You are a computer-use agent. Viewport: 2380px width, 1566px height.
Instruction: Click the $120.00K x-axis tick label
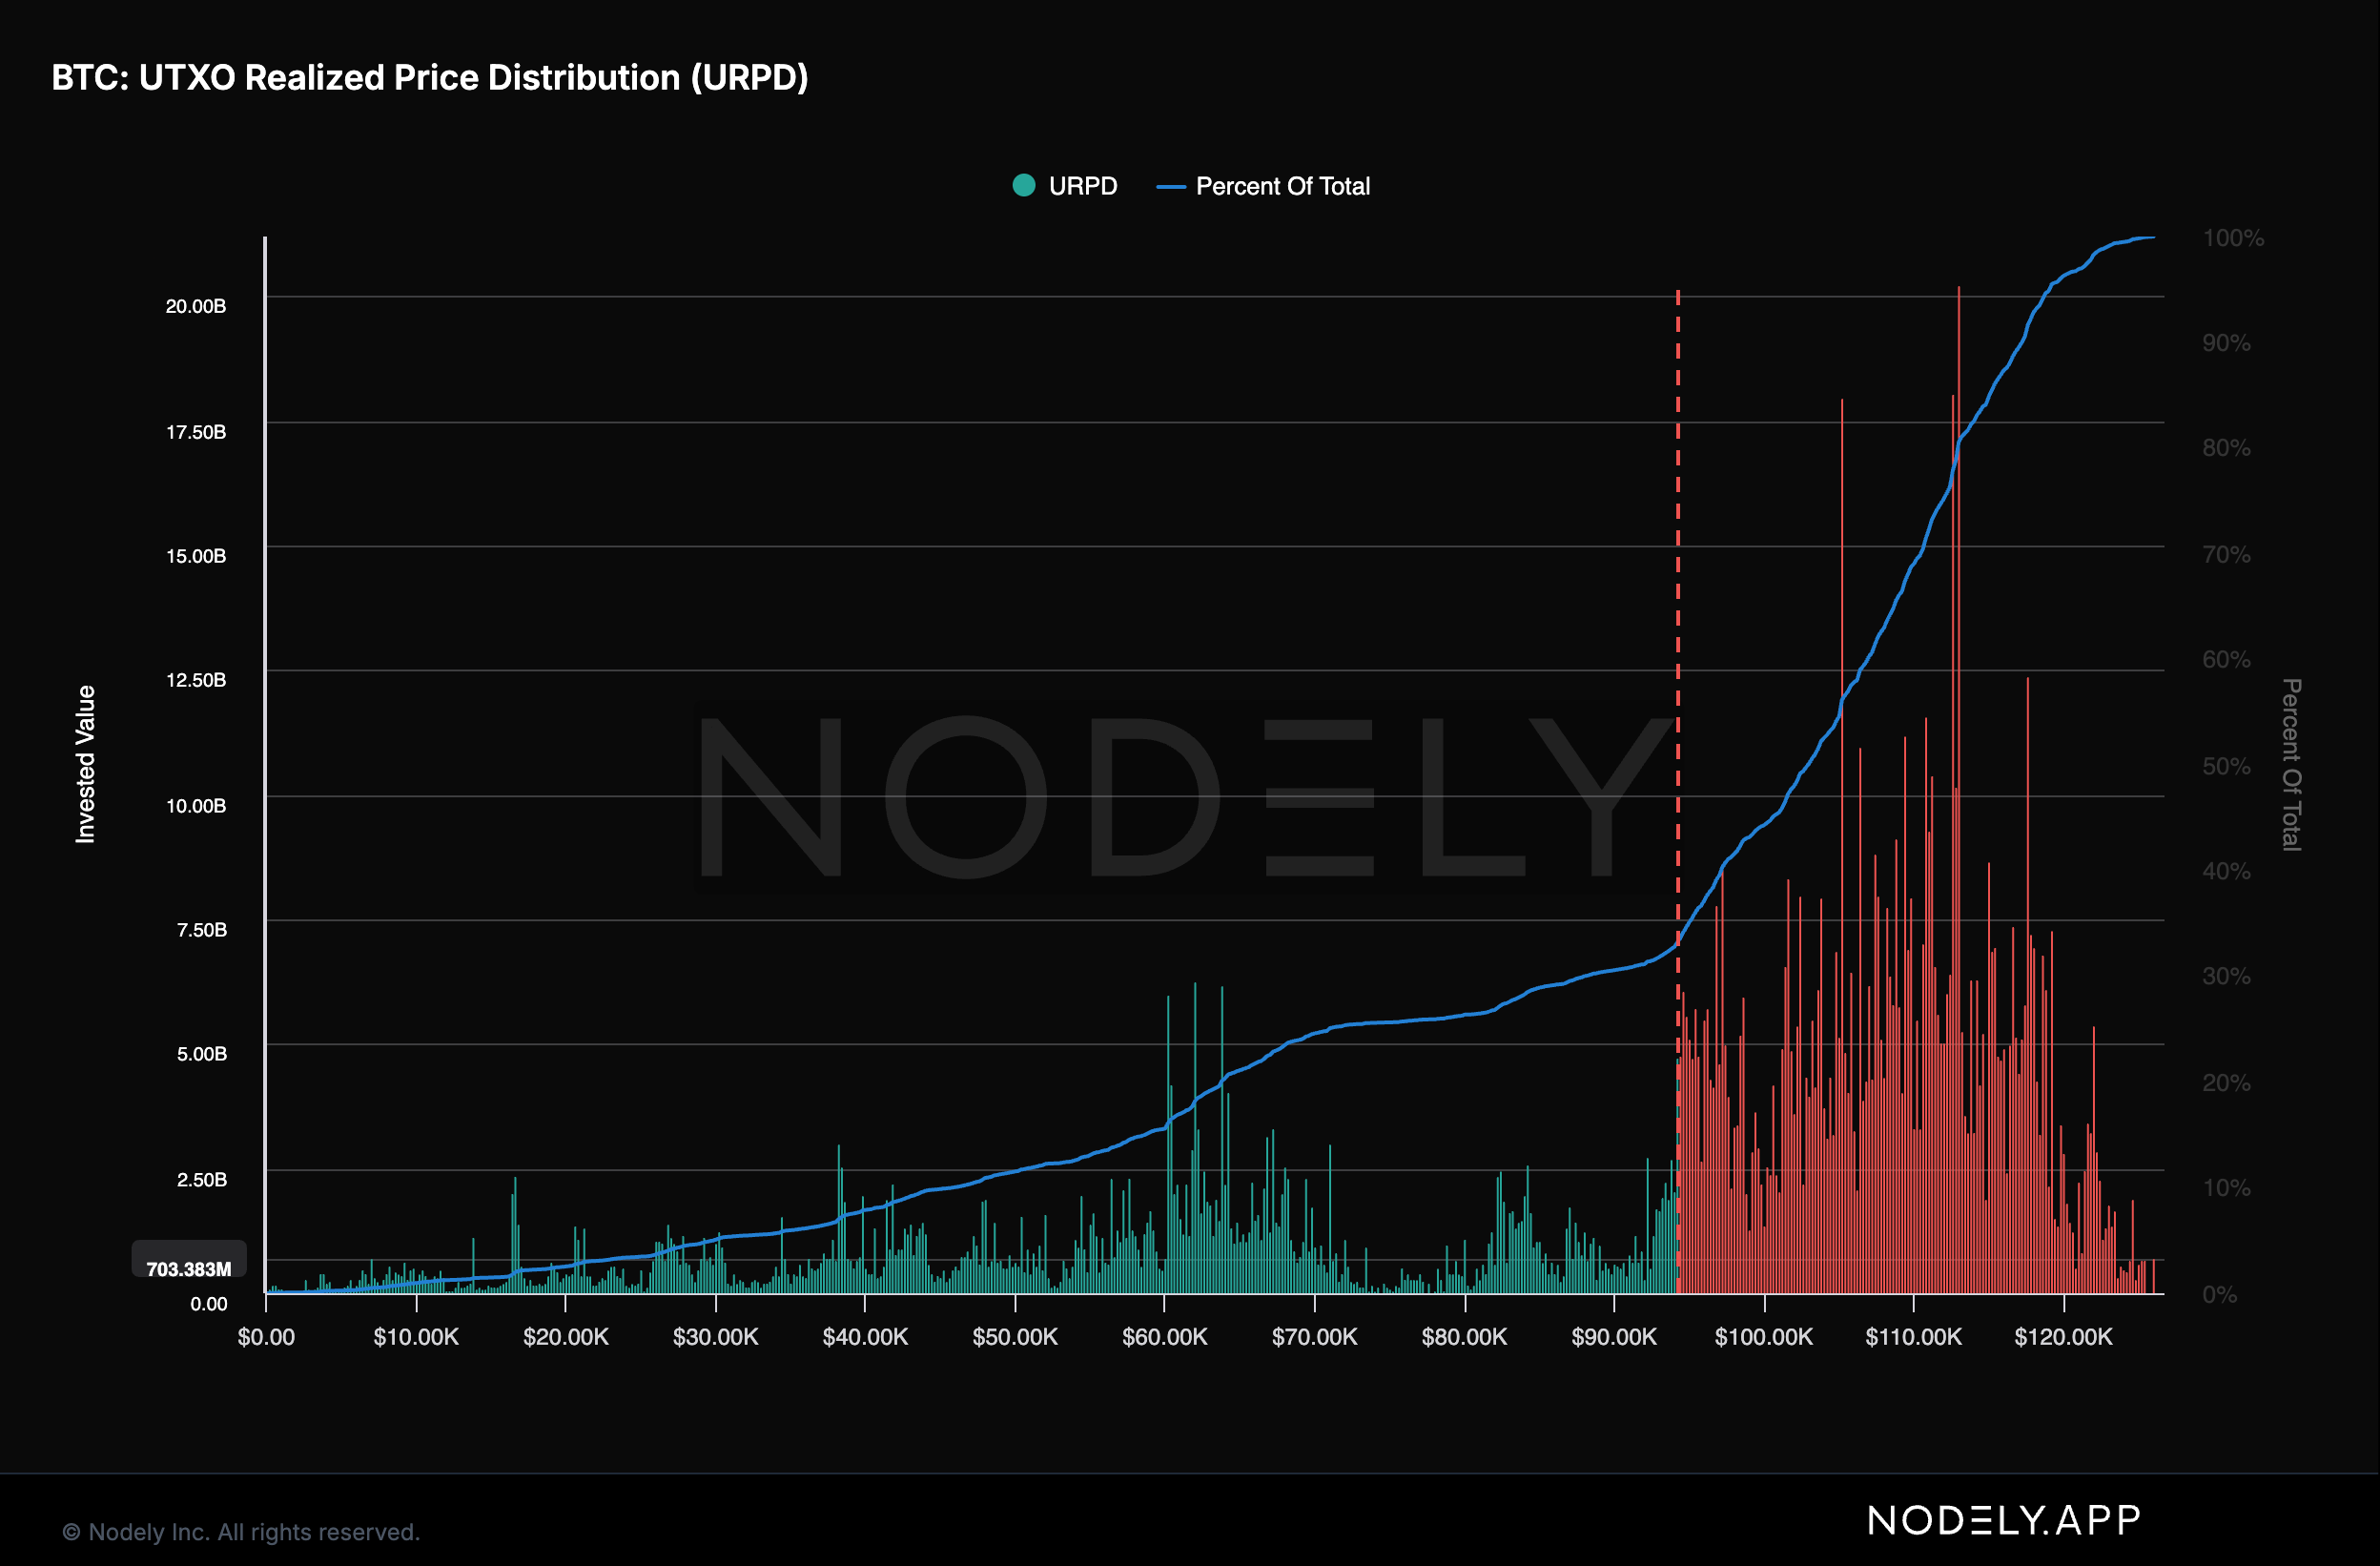click(x=2063, y=1337)
